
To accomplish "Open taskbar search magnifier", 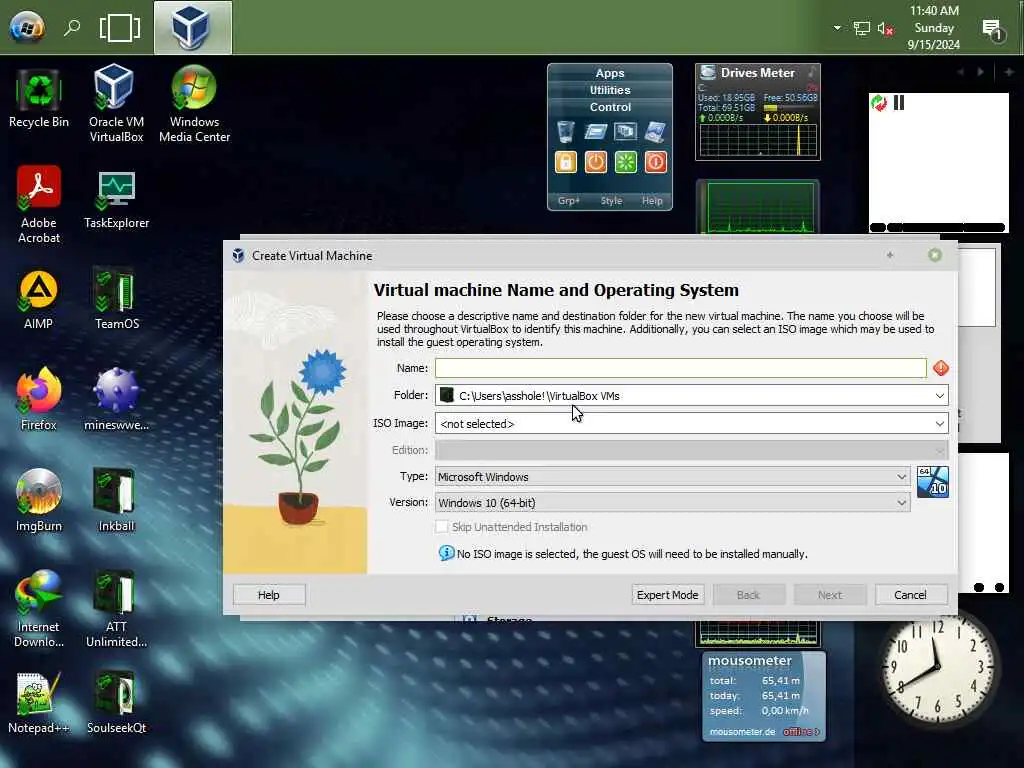I will [x=72, y=27].
